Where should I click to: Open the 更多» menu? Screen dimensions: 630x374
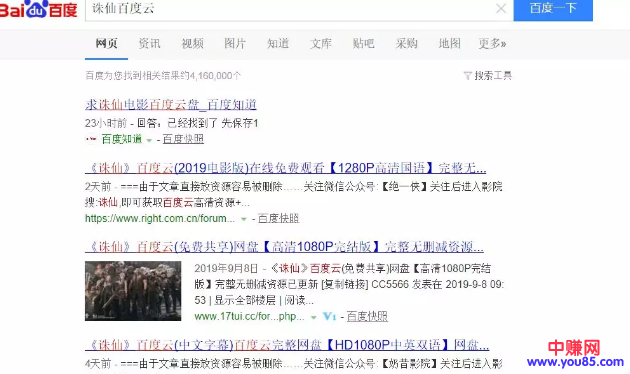point(492,43)
